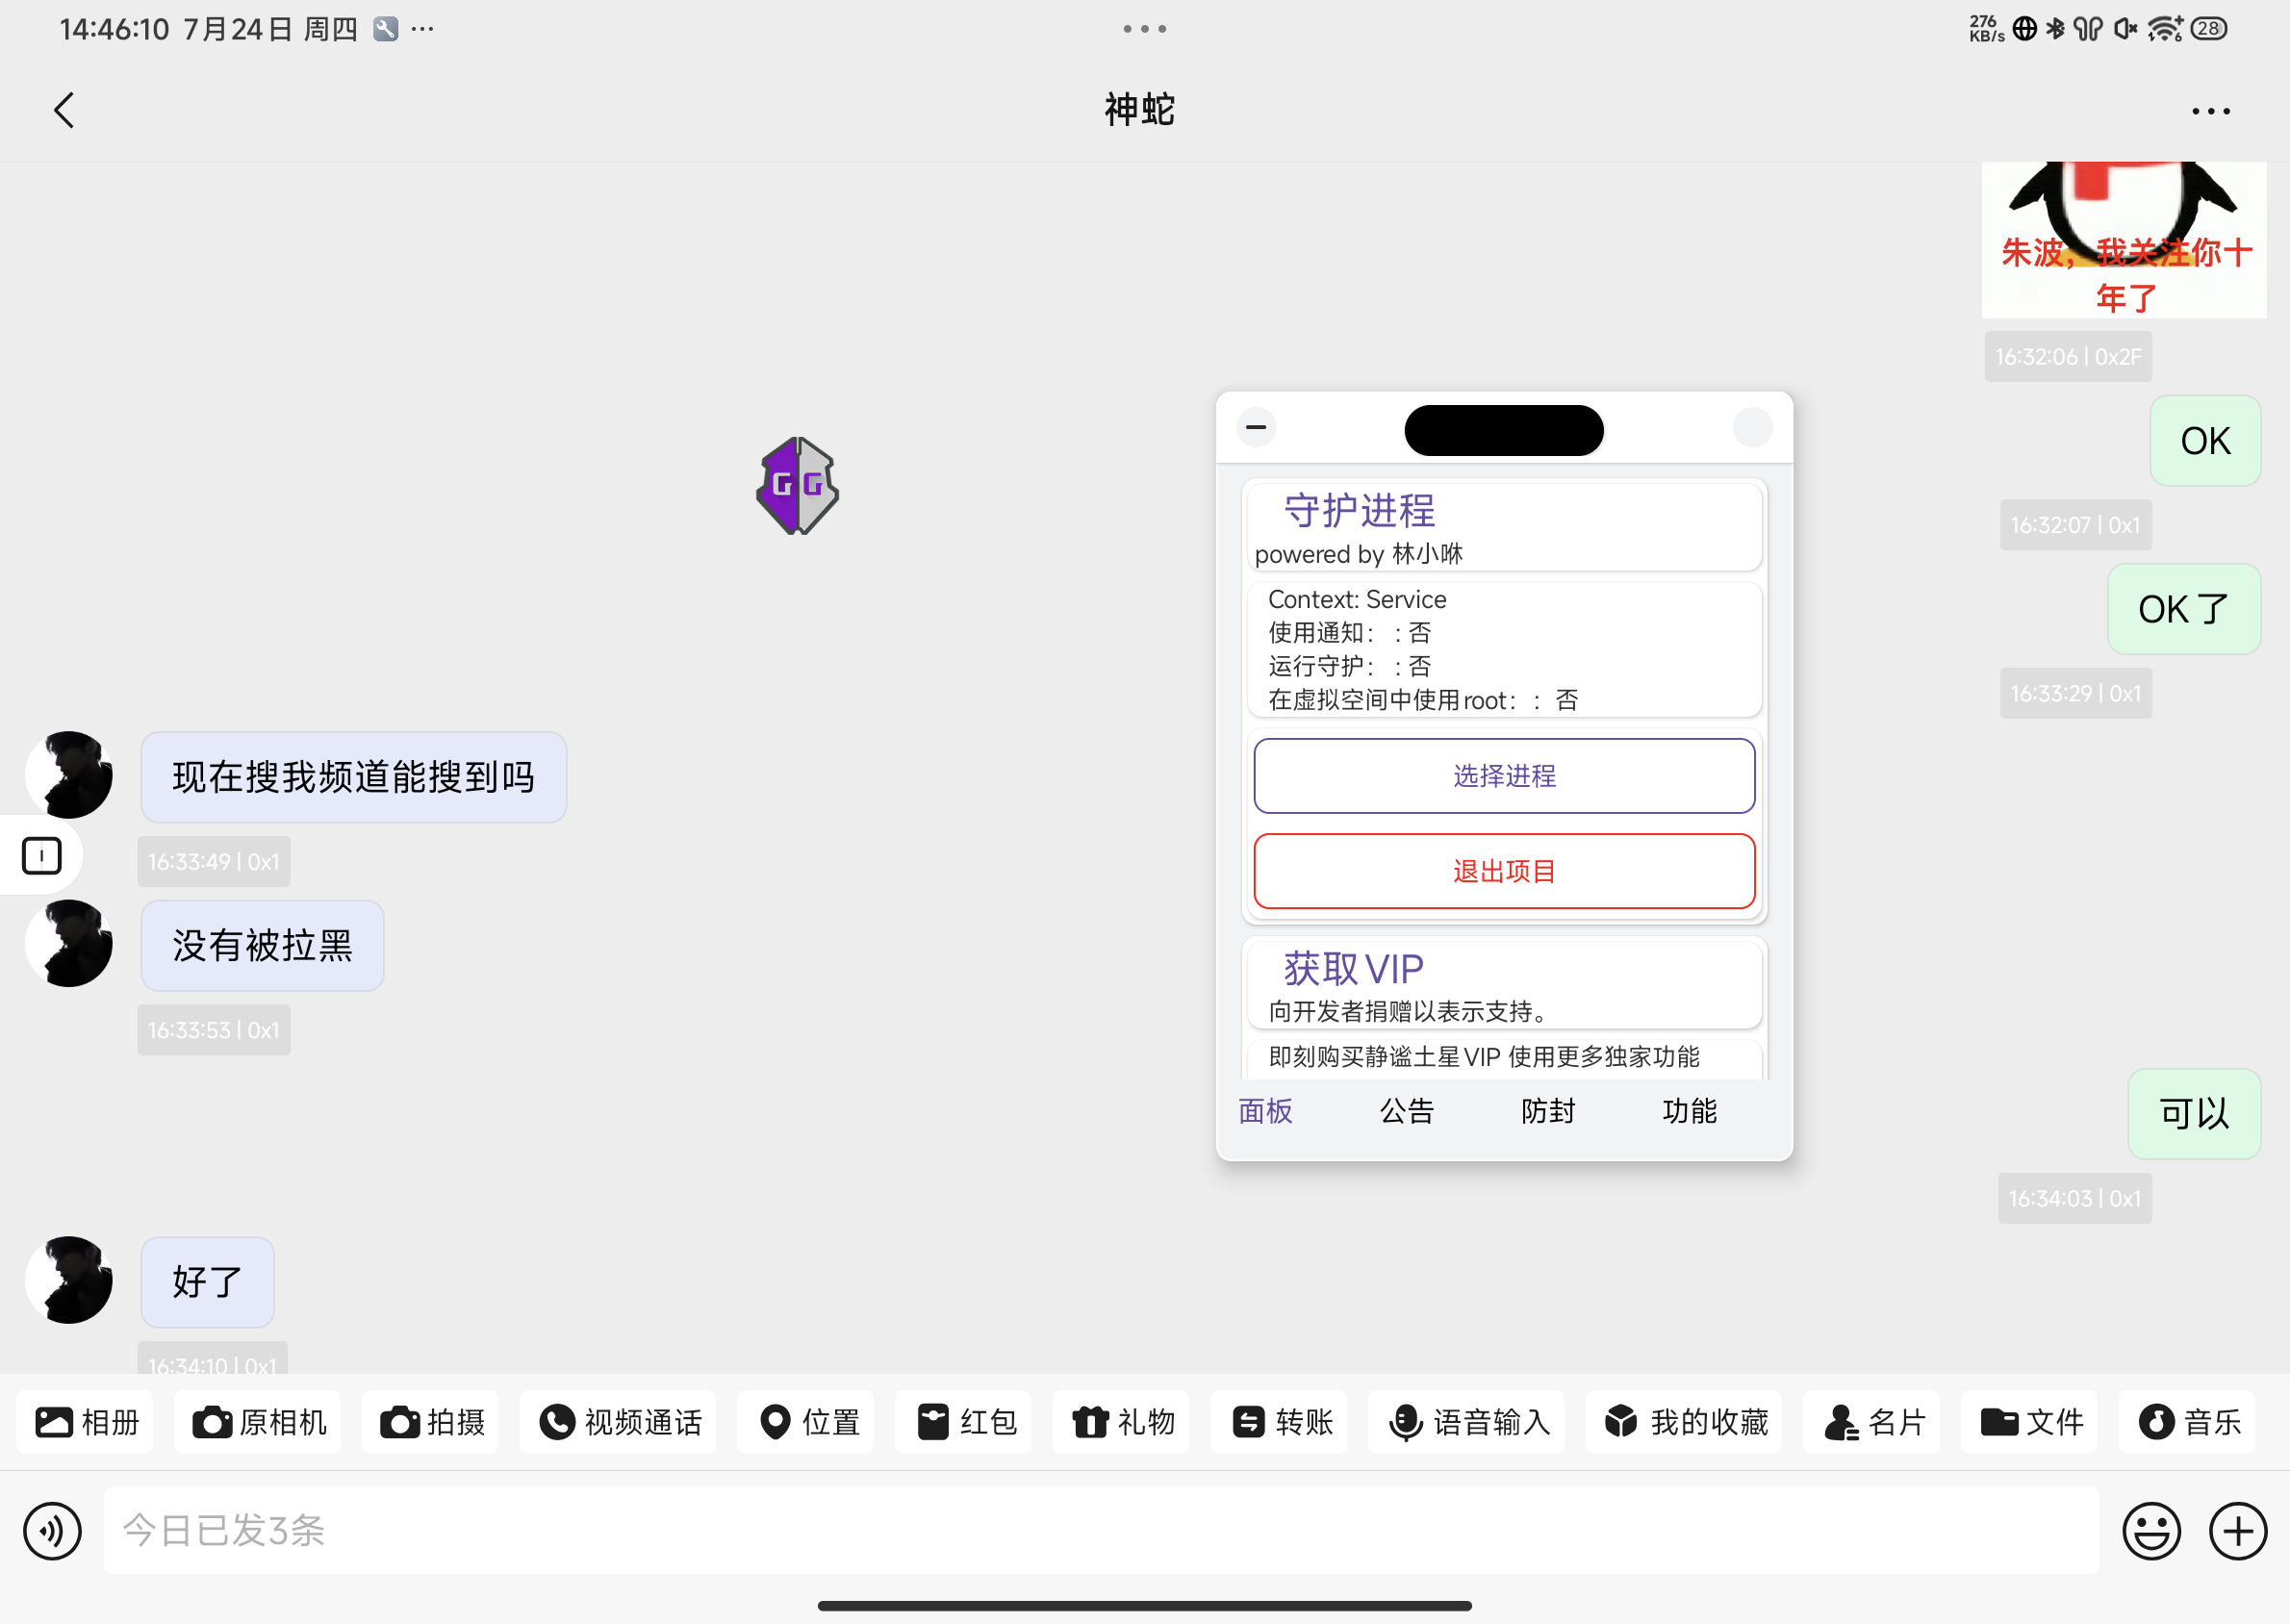Viewport: 2290px width, 1624px height.
Task: Select the sent OK message
Action: [x=2205, y=441]
